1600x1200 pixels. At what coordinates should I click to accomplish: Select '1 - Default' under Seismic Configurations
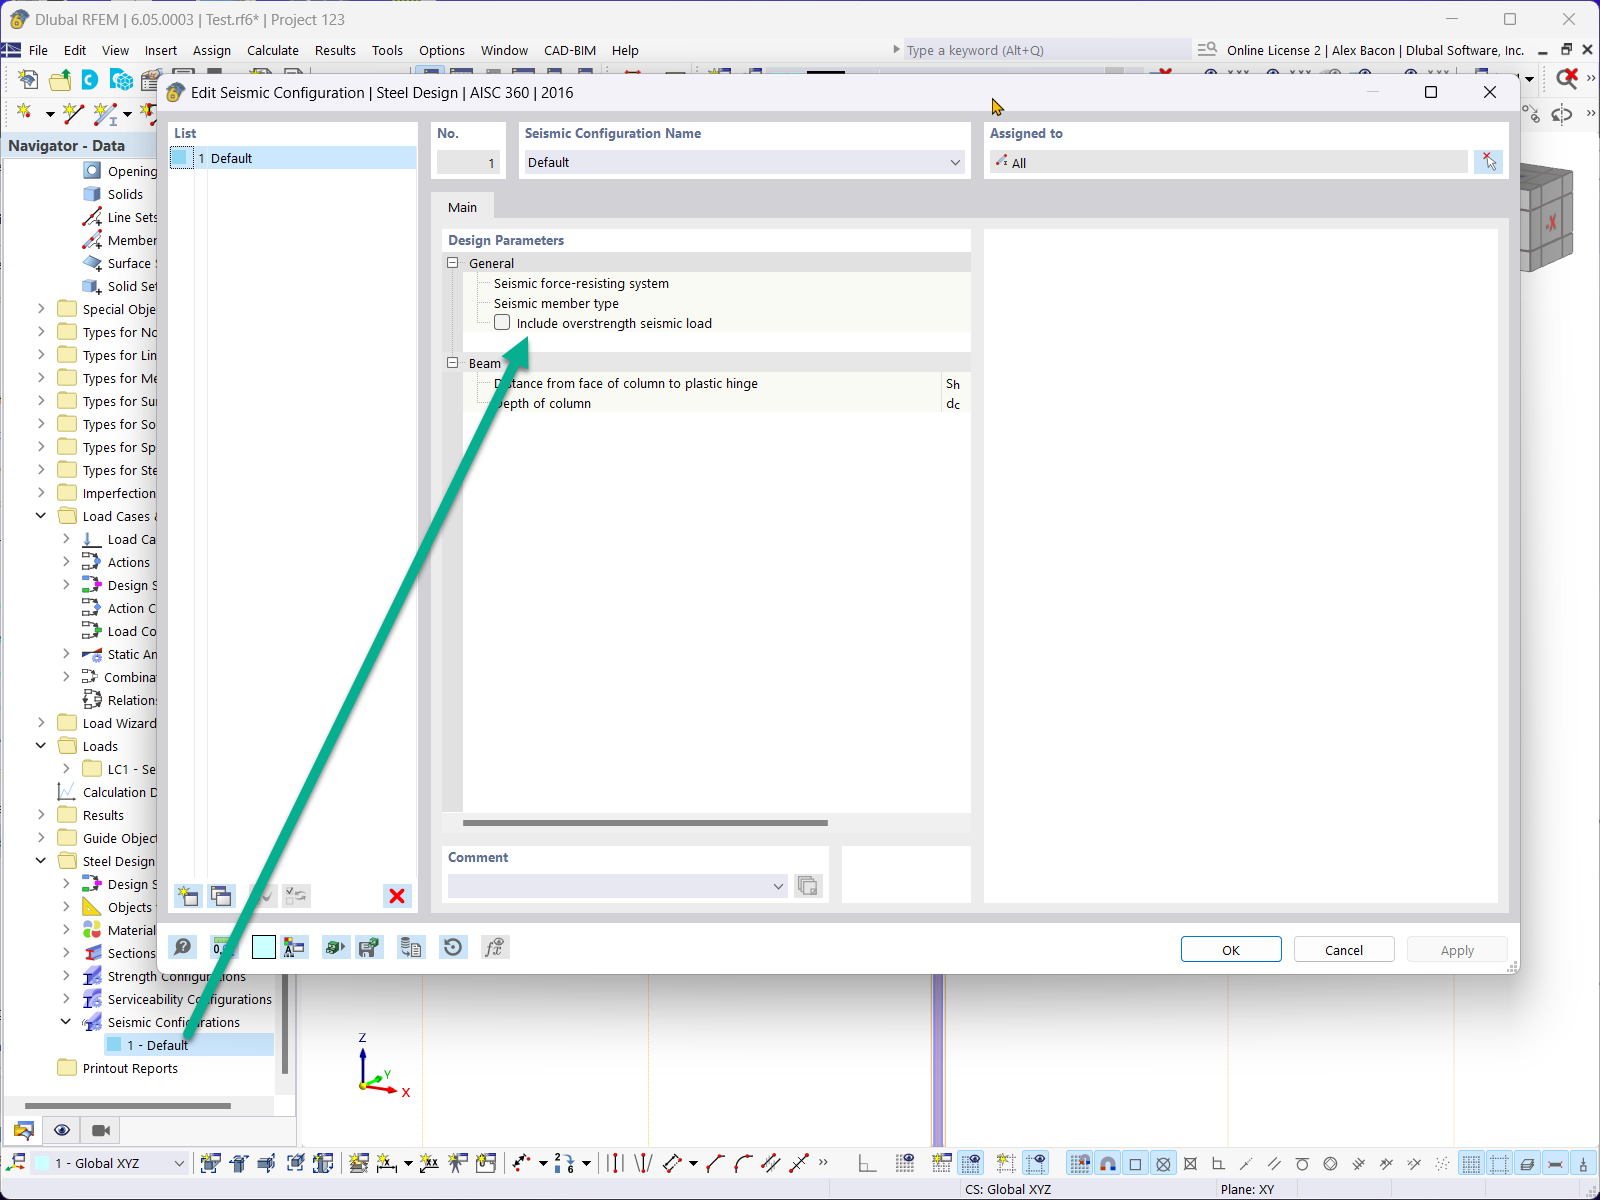point(157,1045)
